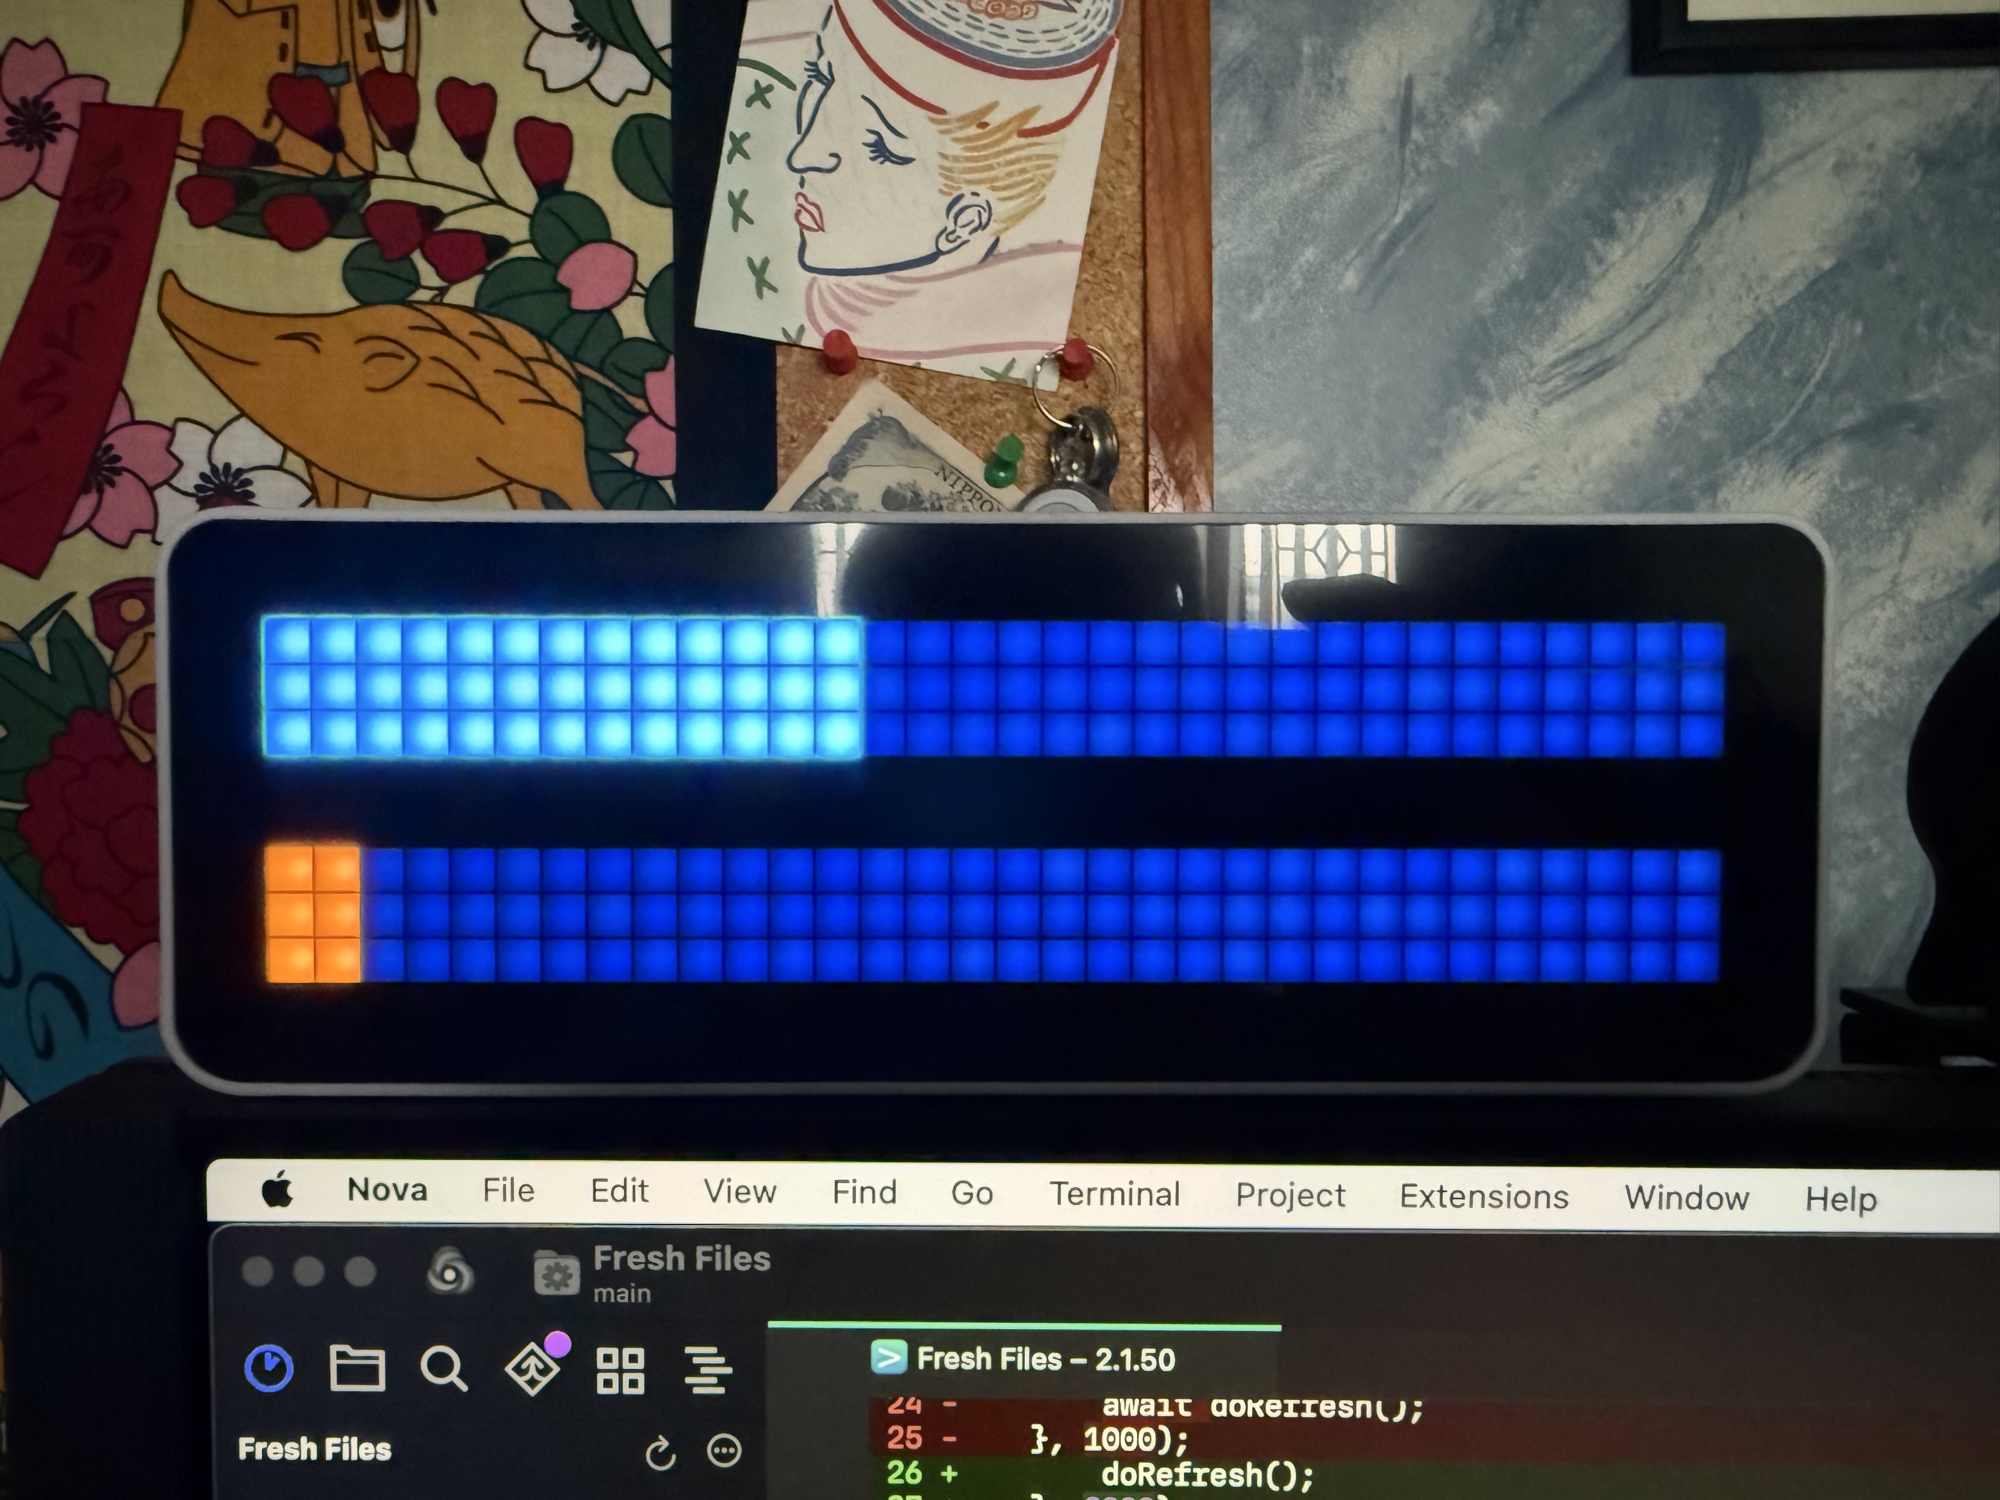Show the Files folder sidebar
The image size is (2000, 1500).
(x=357, y=1368)
